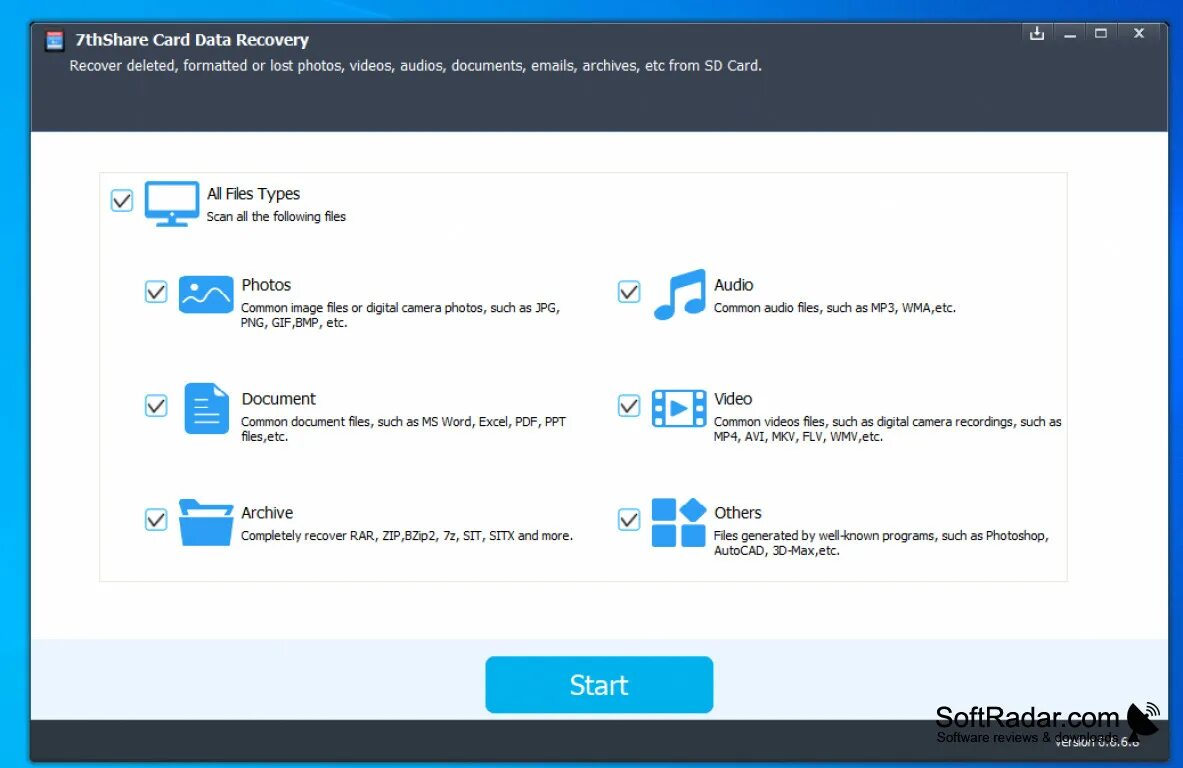Screen dimensions: 1183x768
Task: Close the Card Data Recovery window
Action: coord(1139,33)
